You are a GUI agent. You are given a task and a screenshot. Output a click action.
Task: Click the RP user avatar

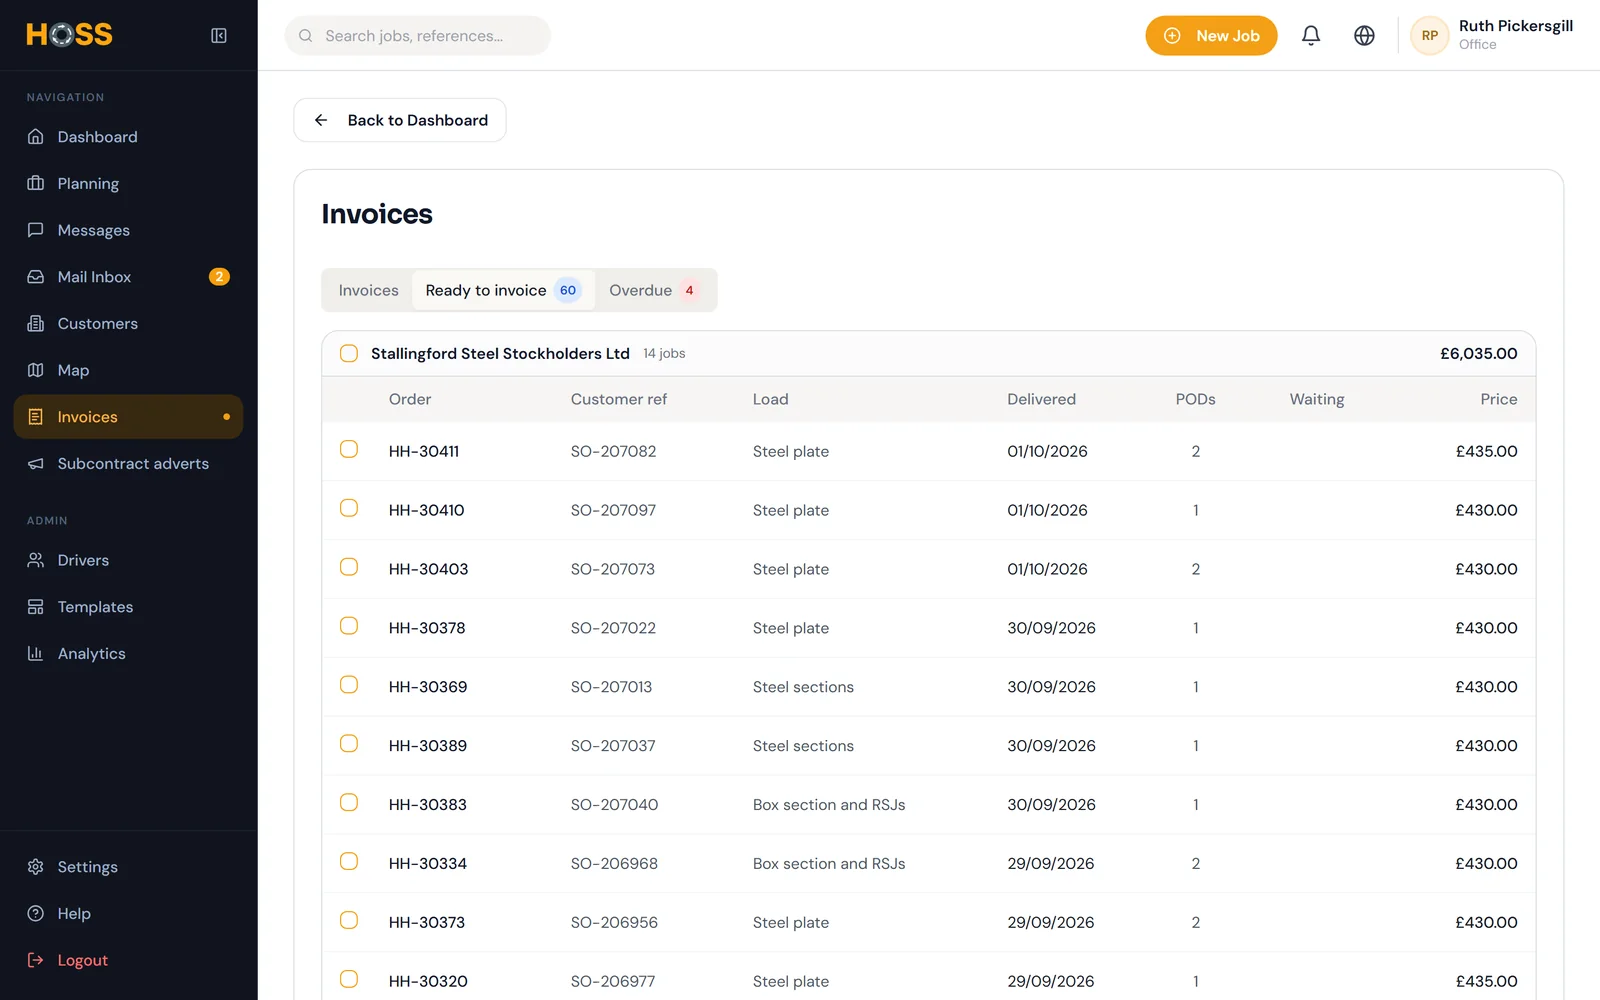click(x=1430, y=36)
